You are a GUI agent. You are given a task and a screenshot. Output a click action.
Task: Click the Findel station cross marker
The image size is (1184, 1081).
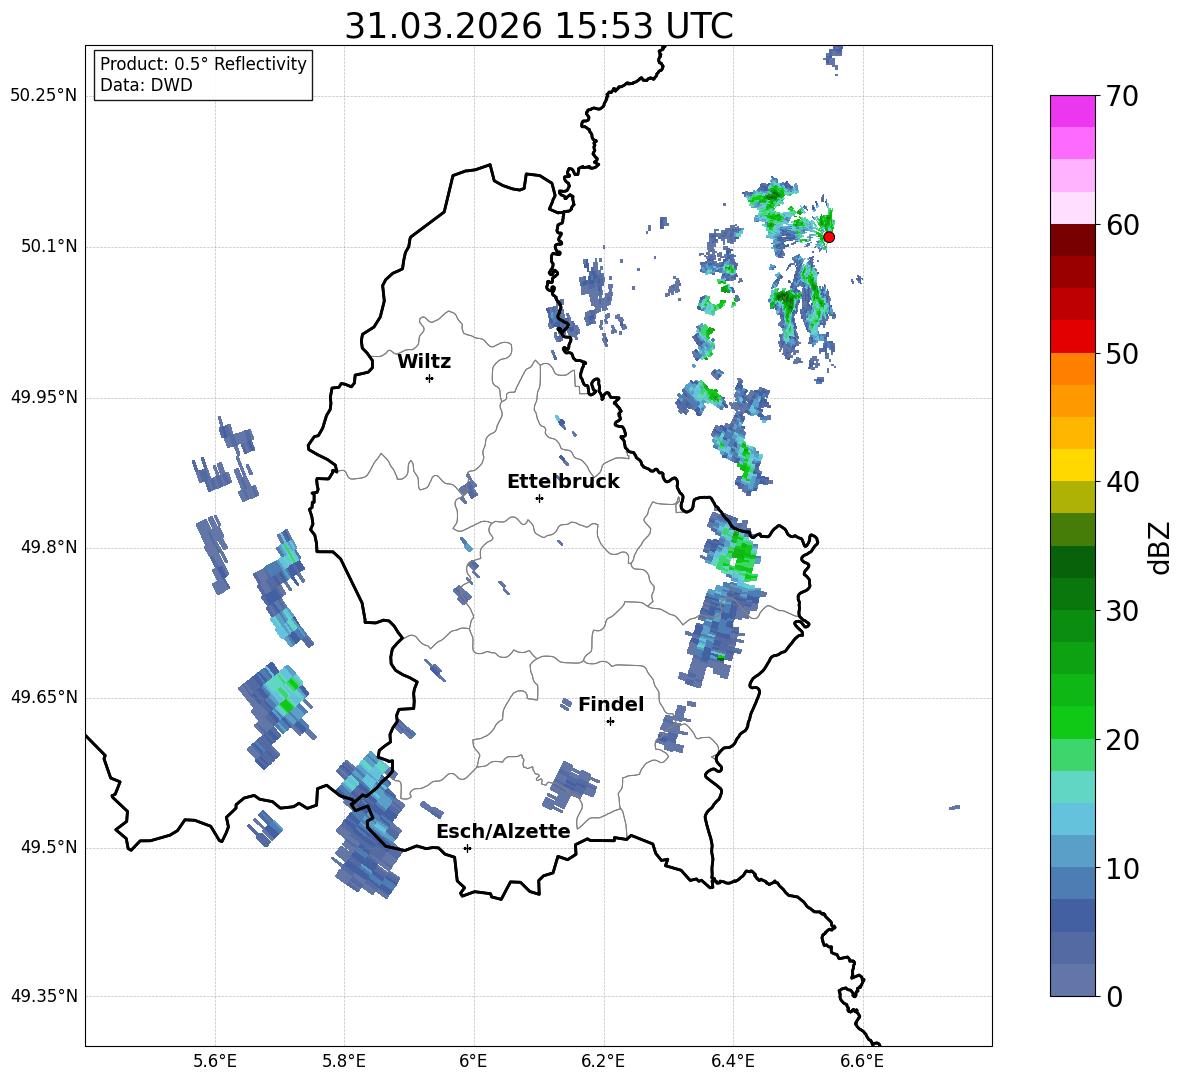(610, 722)
